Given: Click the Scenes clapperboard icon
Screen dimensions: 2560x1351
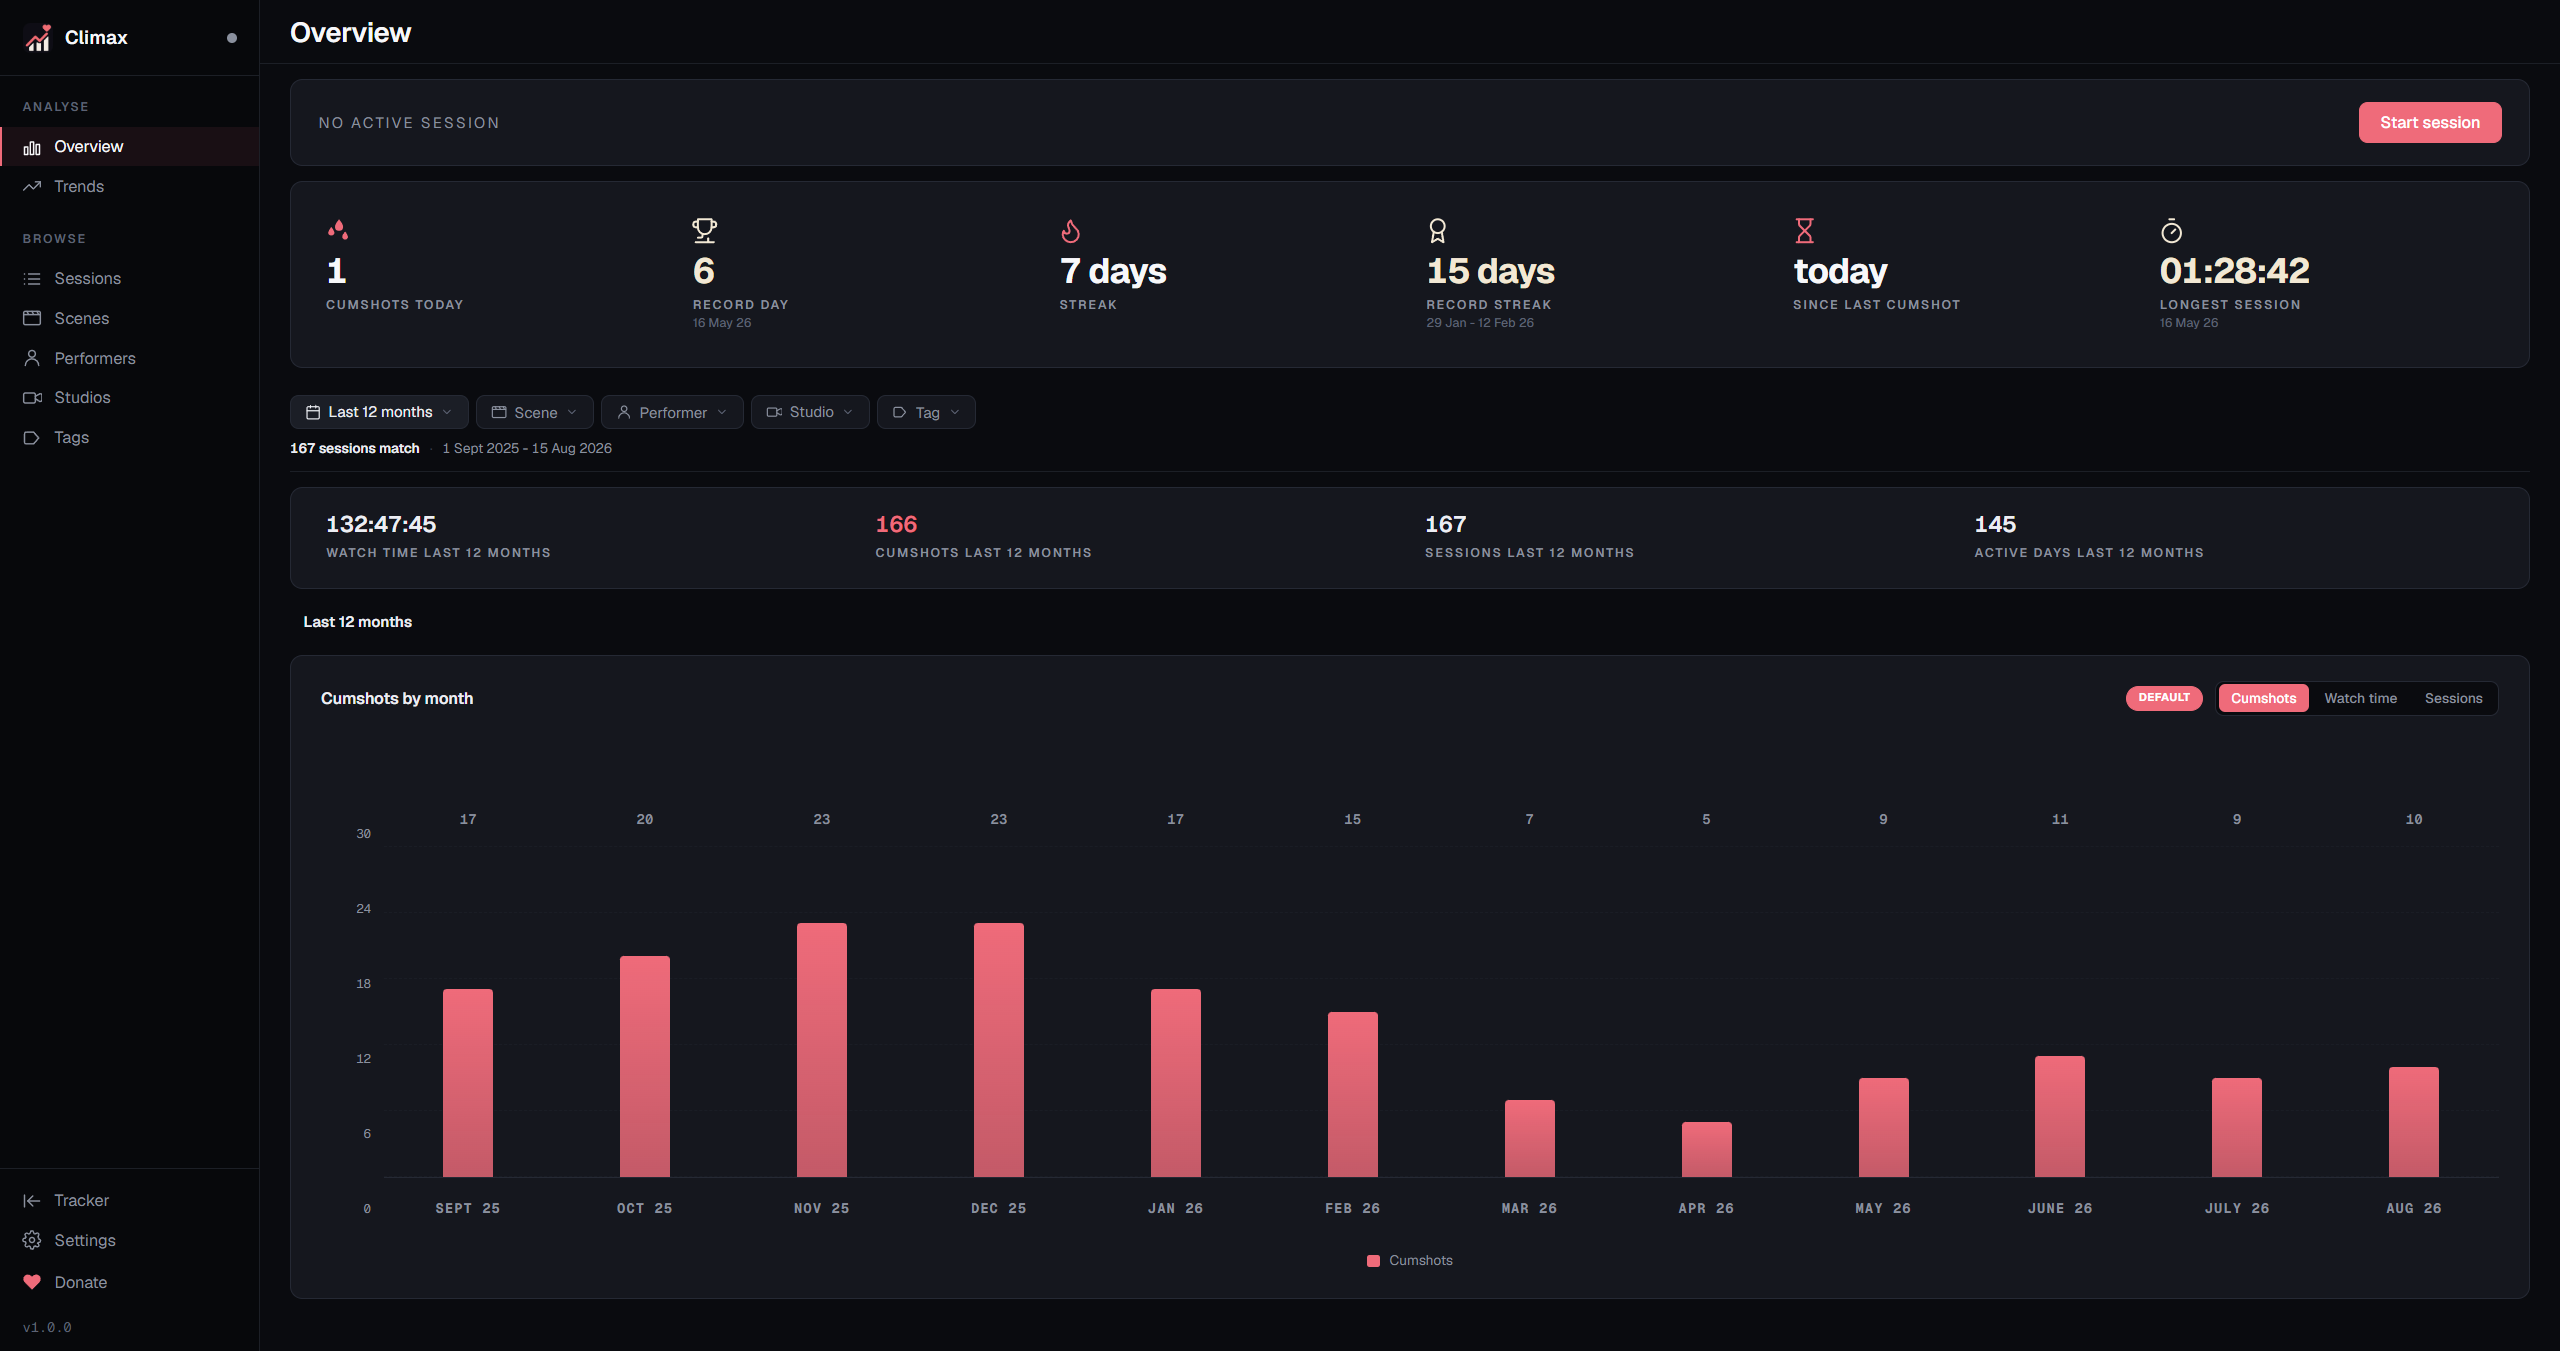Looking at the screenshot, I should [x=32, y=318].
